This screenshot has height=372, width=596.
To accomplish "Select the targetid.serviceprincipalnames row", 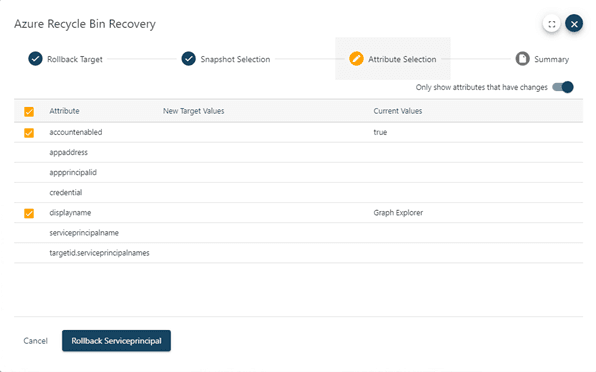I will [x=298, y=253].
